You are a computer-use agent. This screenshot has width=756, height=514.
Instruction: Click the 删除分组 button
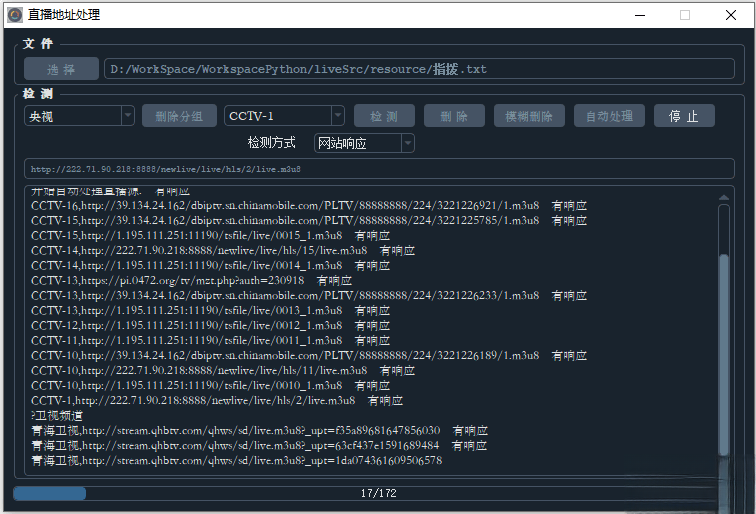(179, 116)
